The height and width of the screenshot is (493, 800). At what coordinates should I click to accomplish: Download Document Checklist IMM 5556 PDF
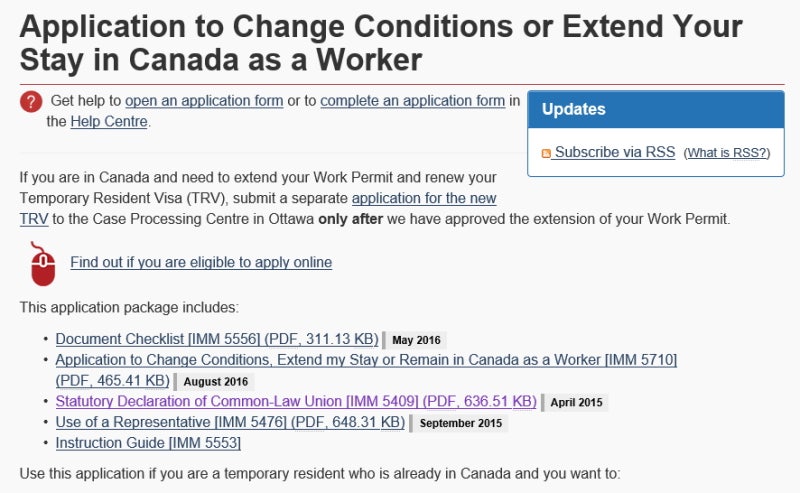[x=217, y=339]
